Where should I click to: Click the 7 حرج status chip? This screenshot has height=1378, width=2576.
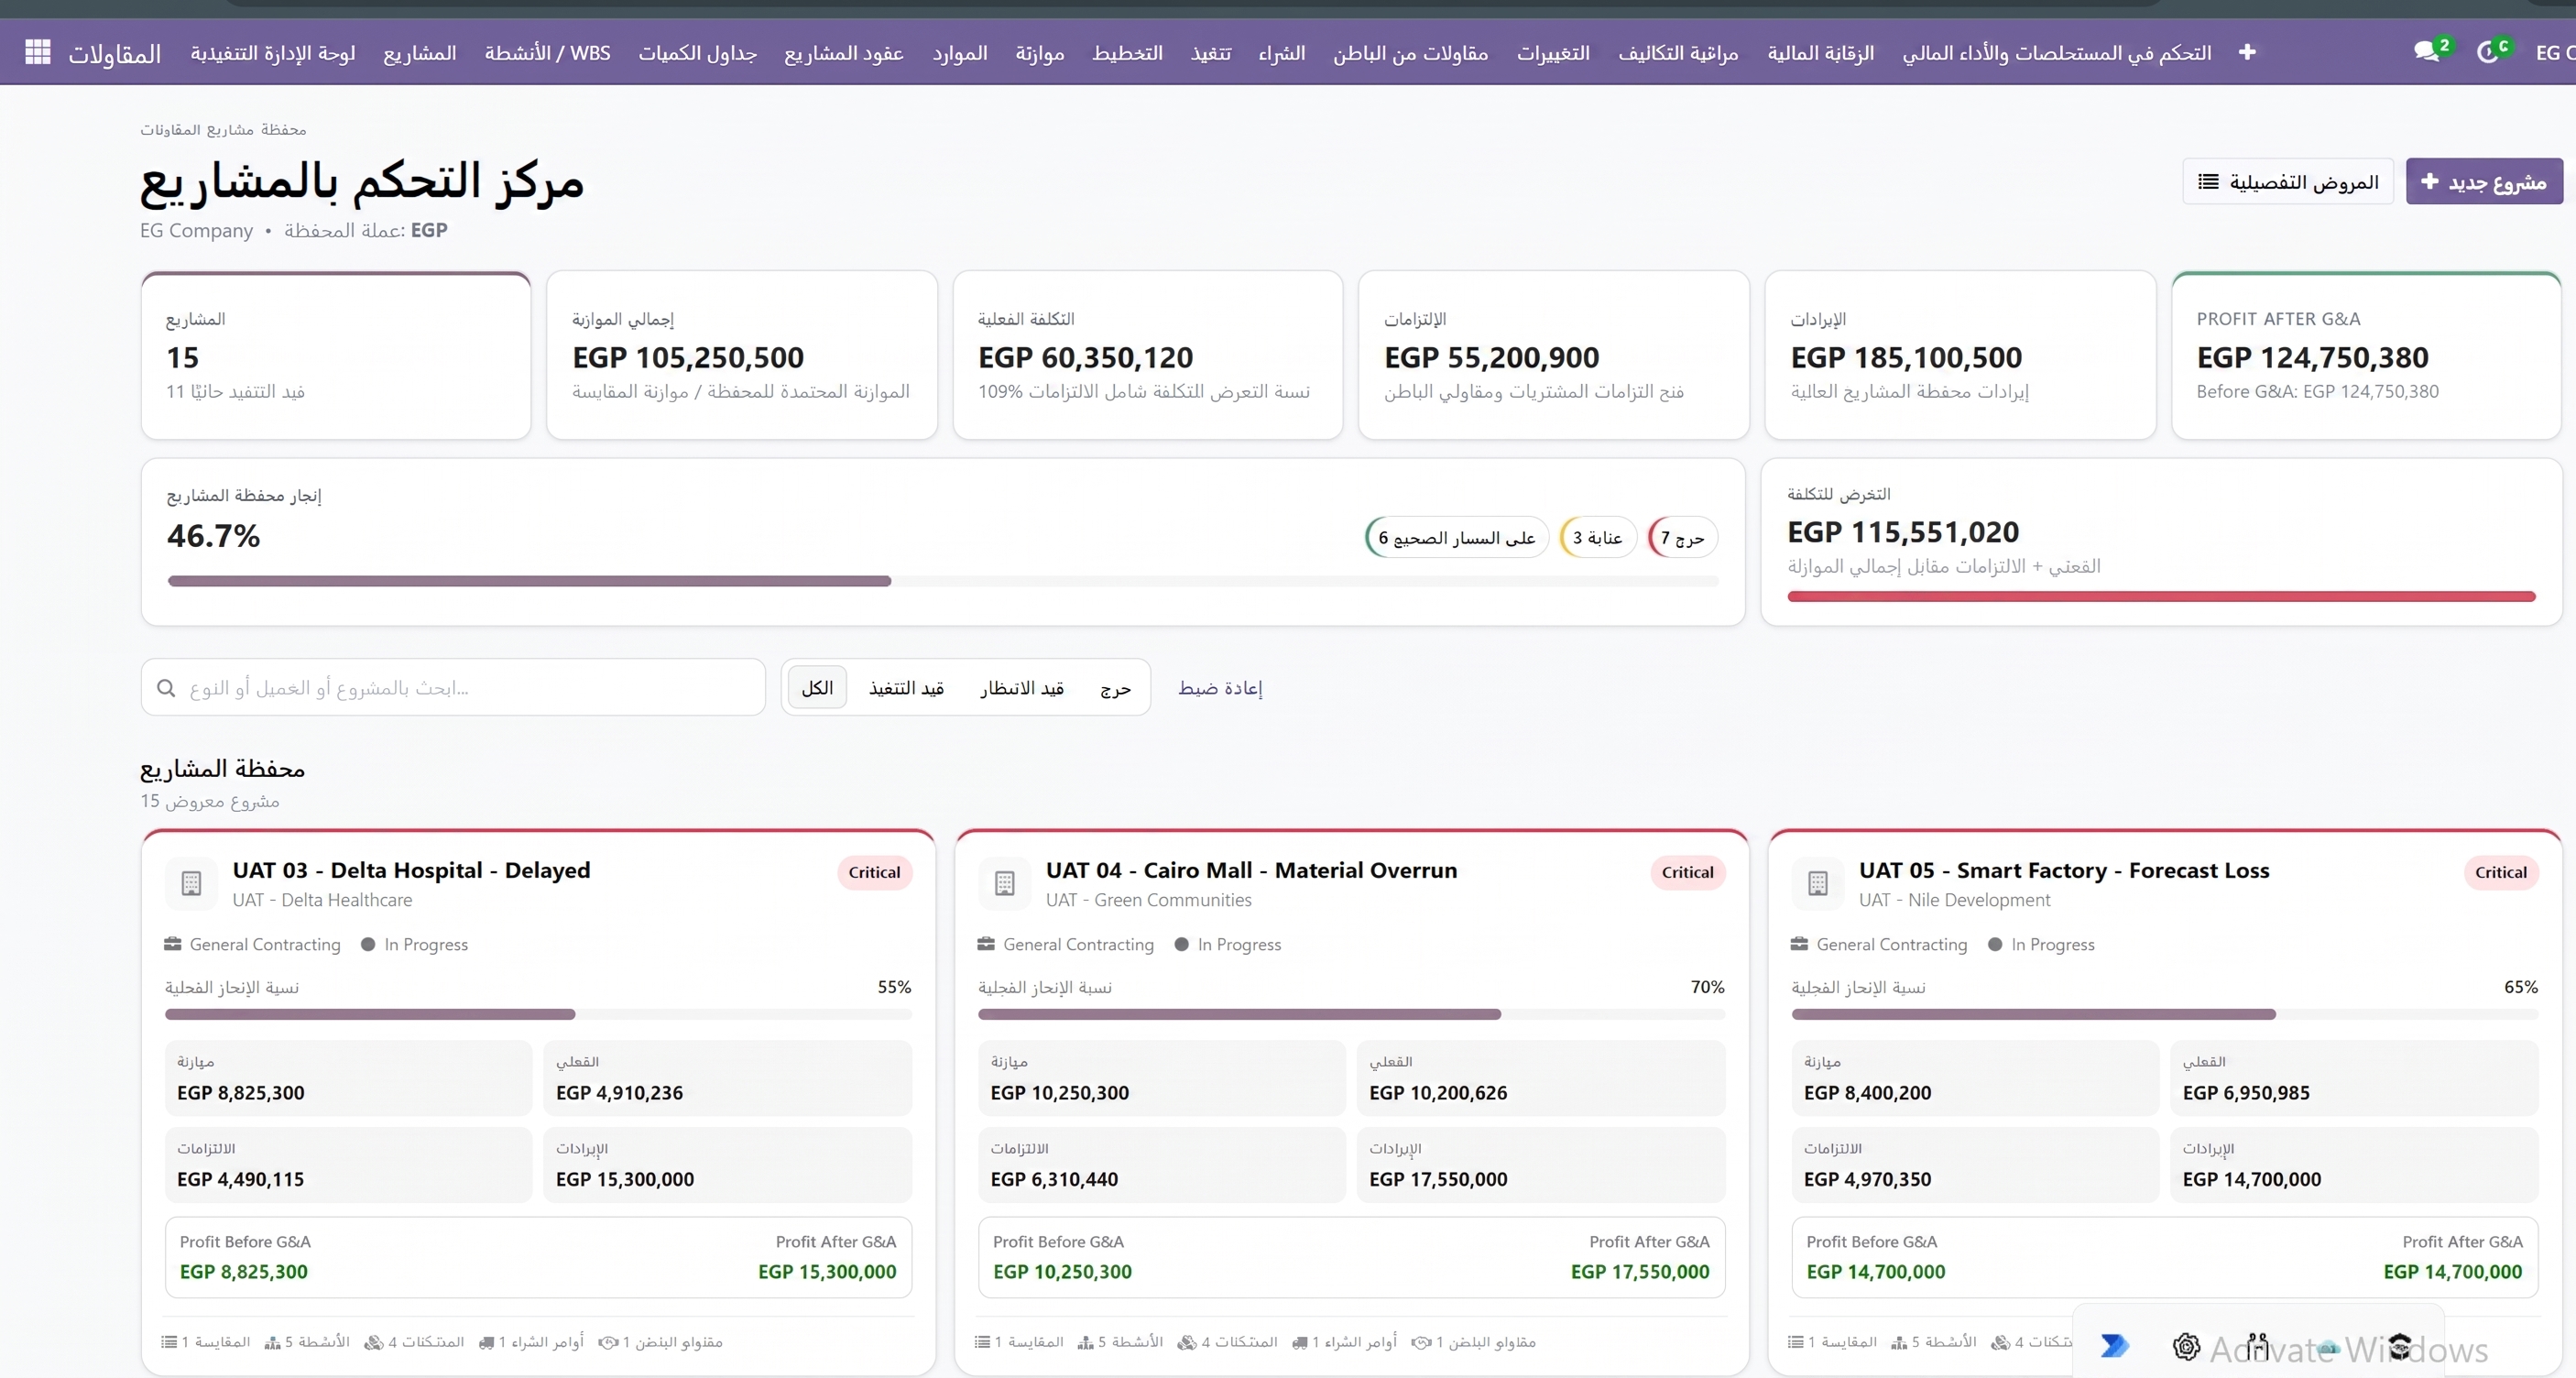[x=1682, y=537]
